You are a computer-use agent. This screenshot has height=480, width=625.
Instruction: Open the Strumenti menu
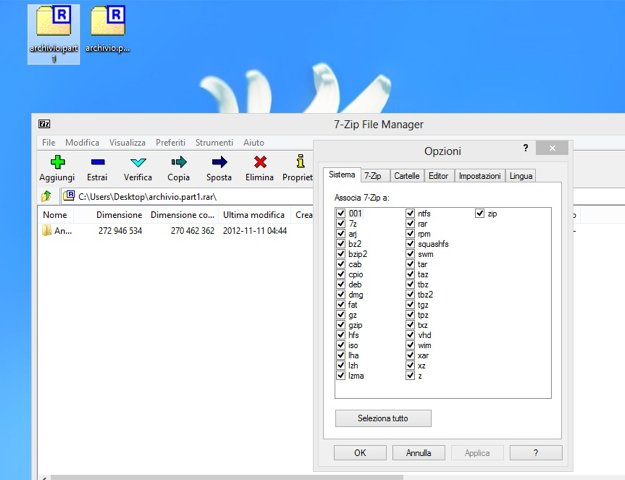[214, 143]
